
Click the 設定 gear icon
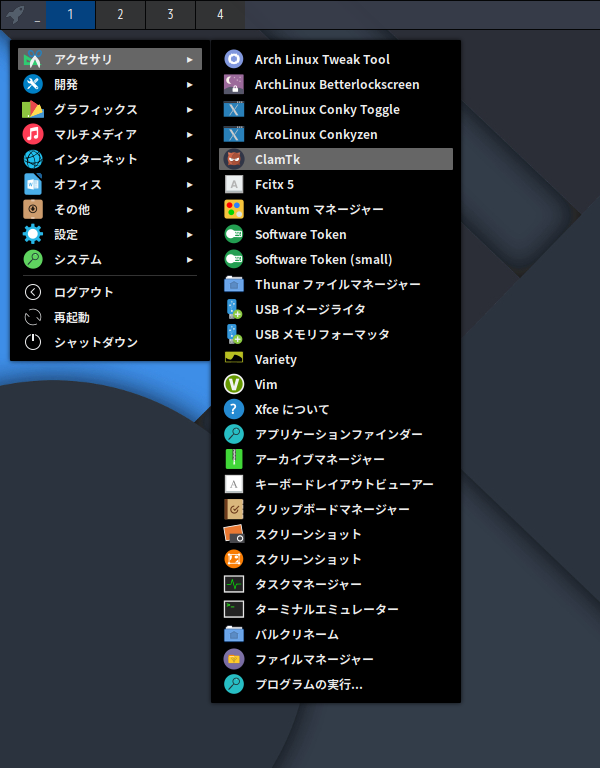coord(33,234)
